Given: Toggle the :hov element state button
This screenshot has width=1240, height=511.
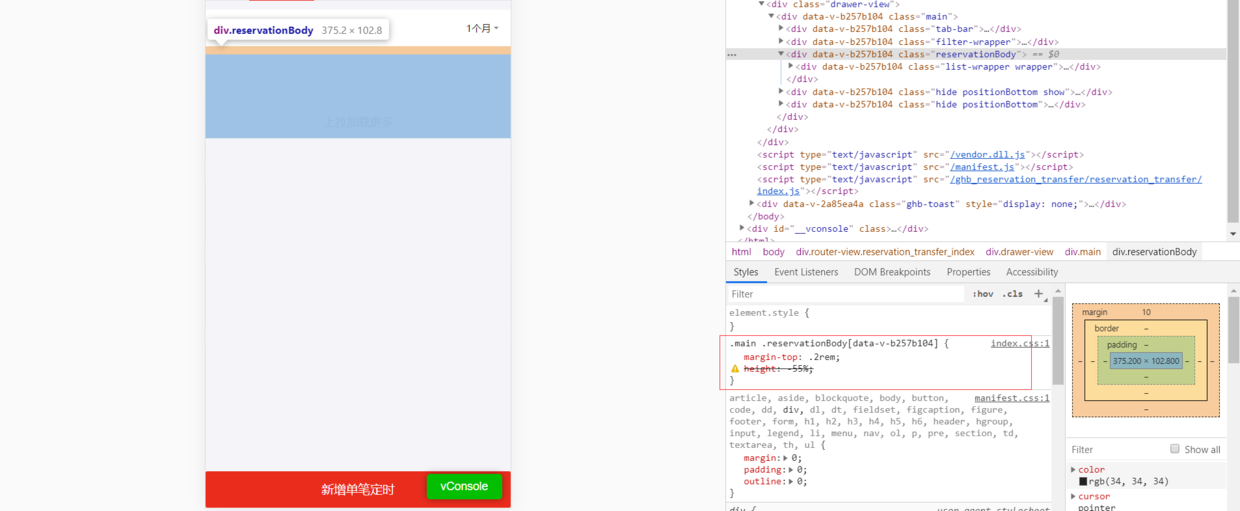Looking at the screenshot, I should pos(983,294).
